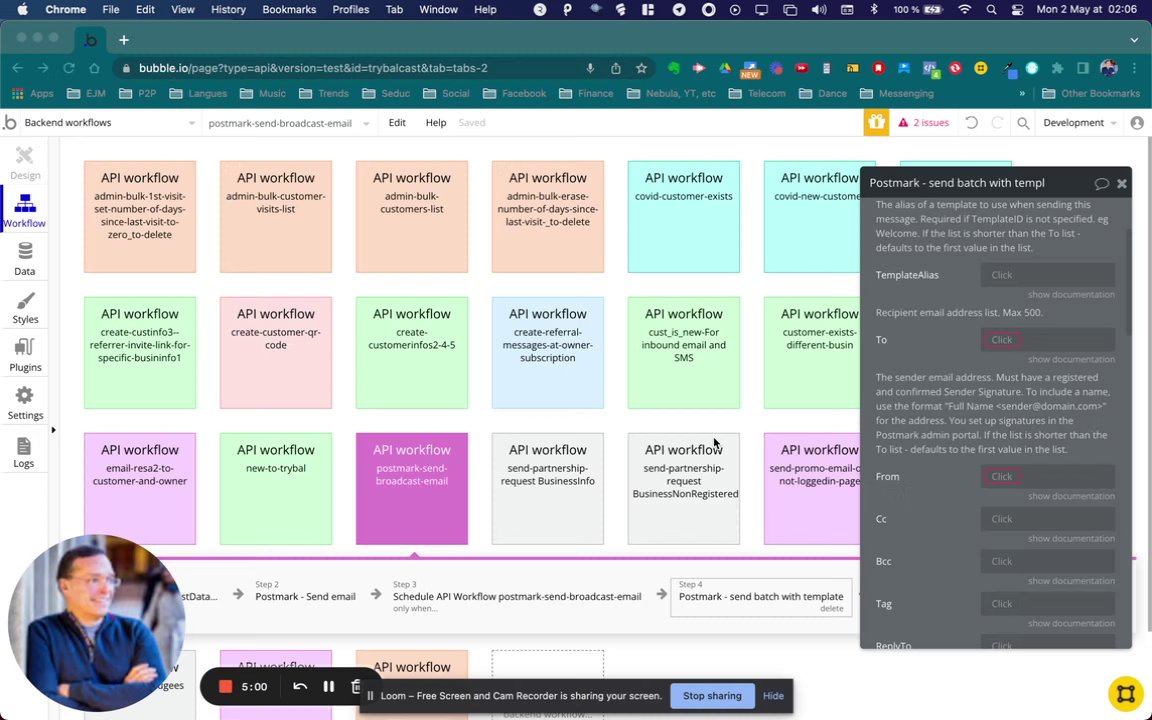Open the Development version dropdown
The width and height of the screenshot is (1152, 720).
pyautogui.click(x=1080, y=123)
